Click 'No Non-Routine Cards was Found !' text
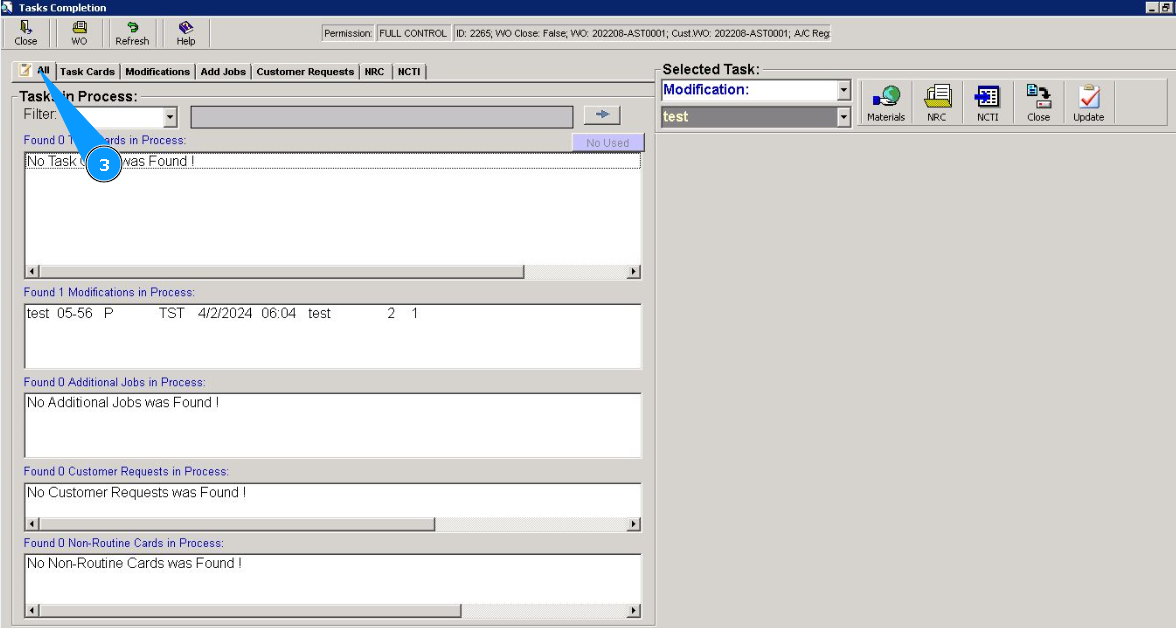This screenshot has height=629, width=1176. pos(134,563)
